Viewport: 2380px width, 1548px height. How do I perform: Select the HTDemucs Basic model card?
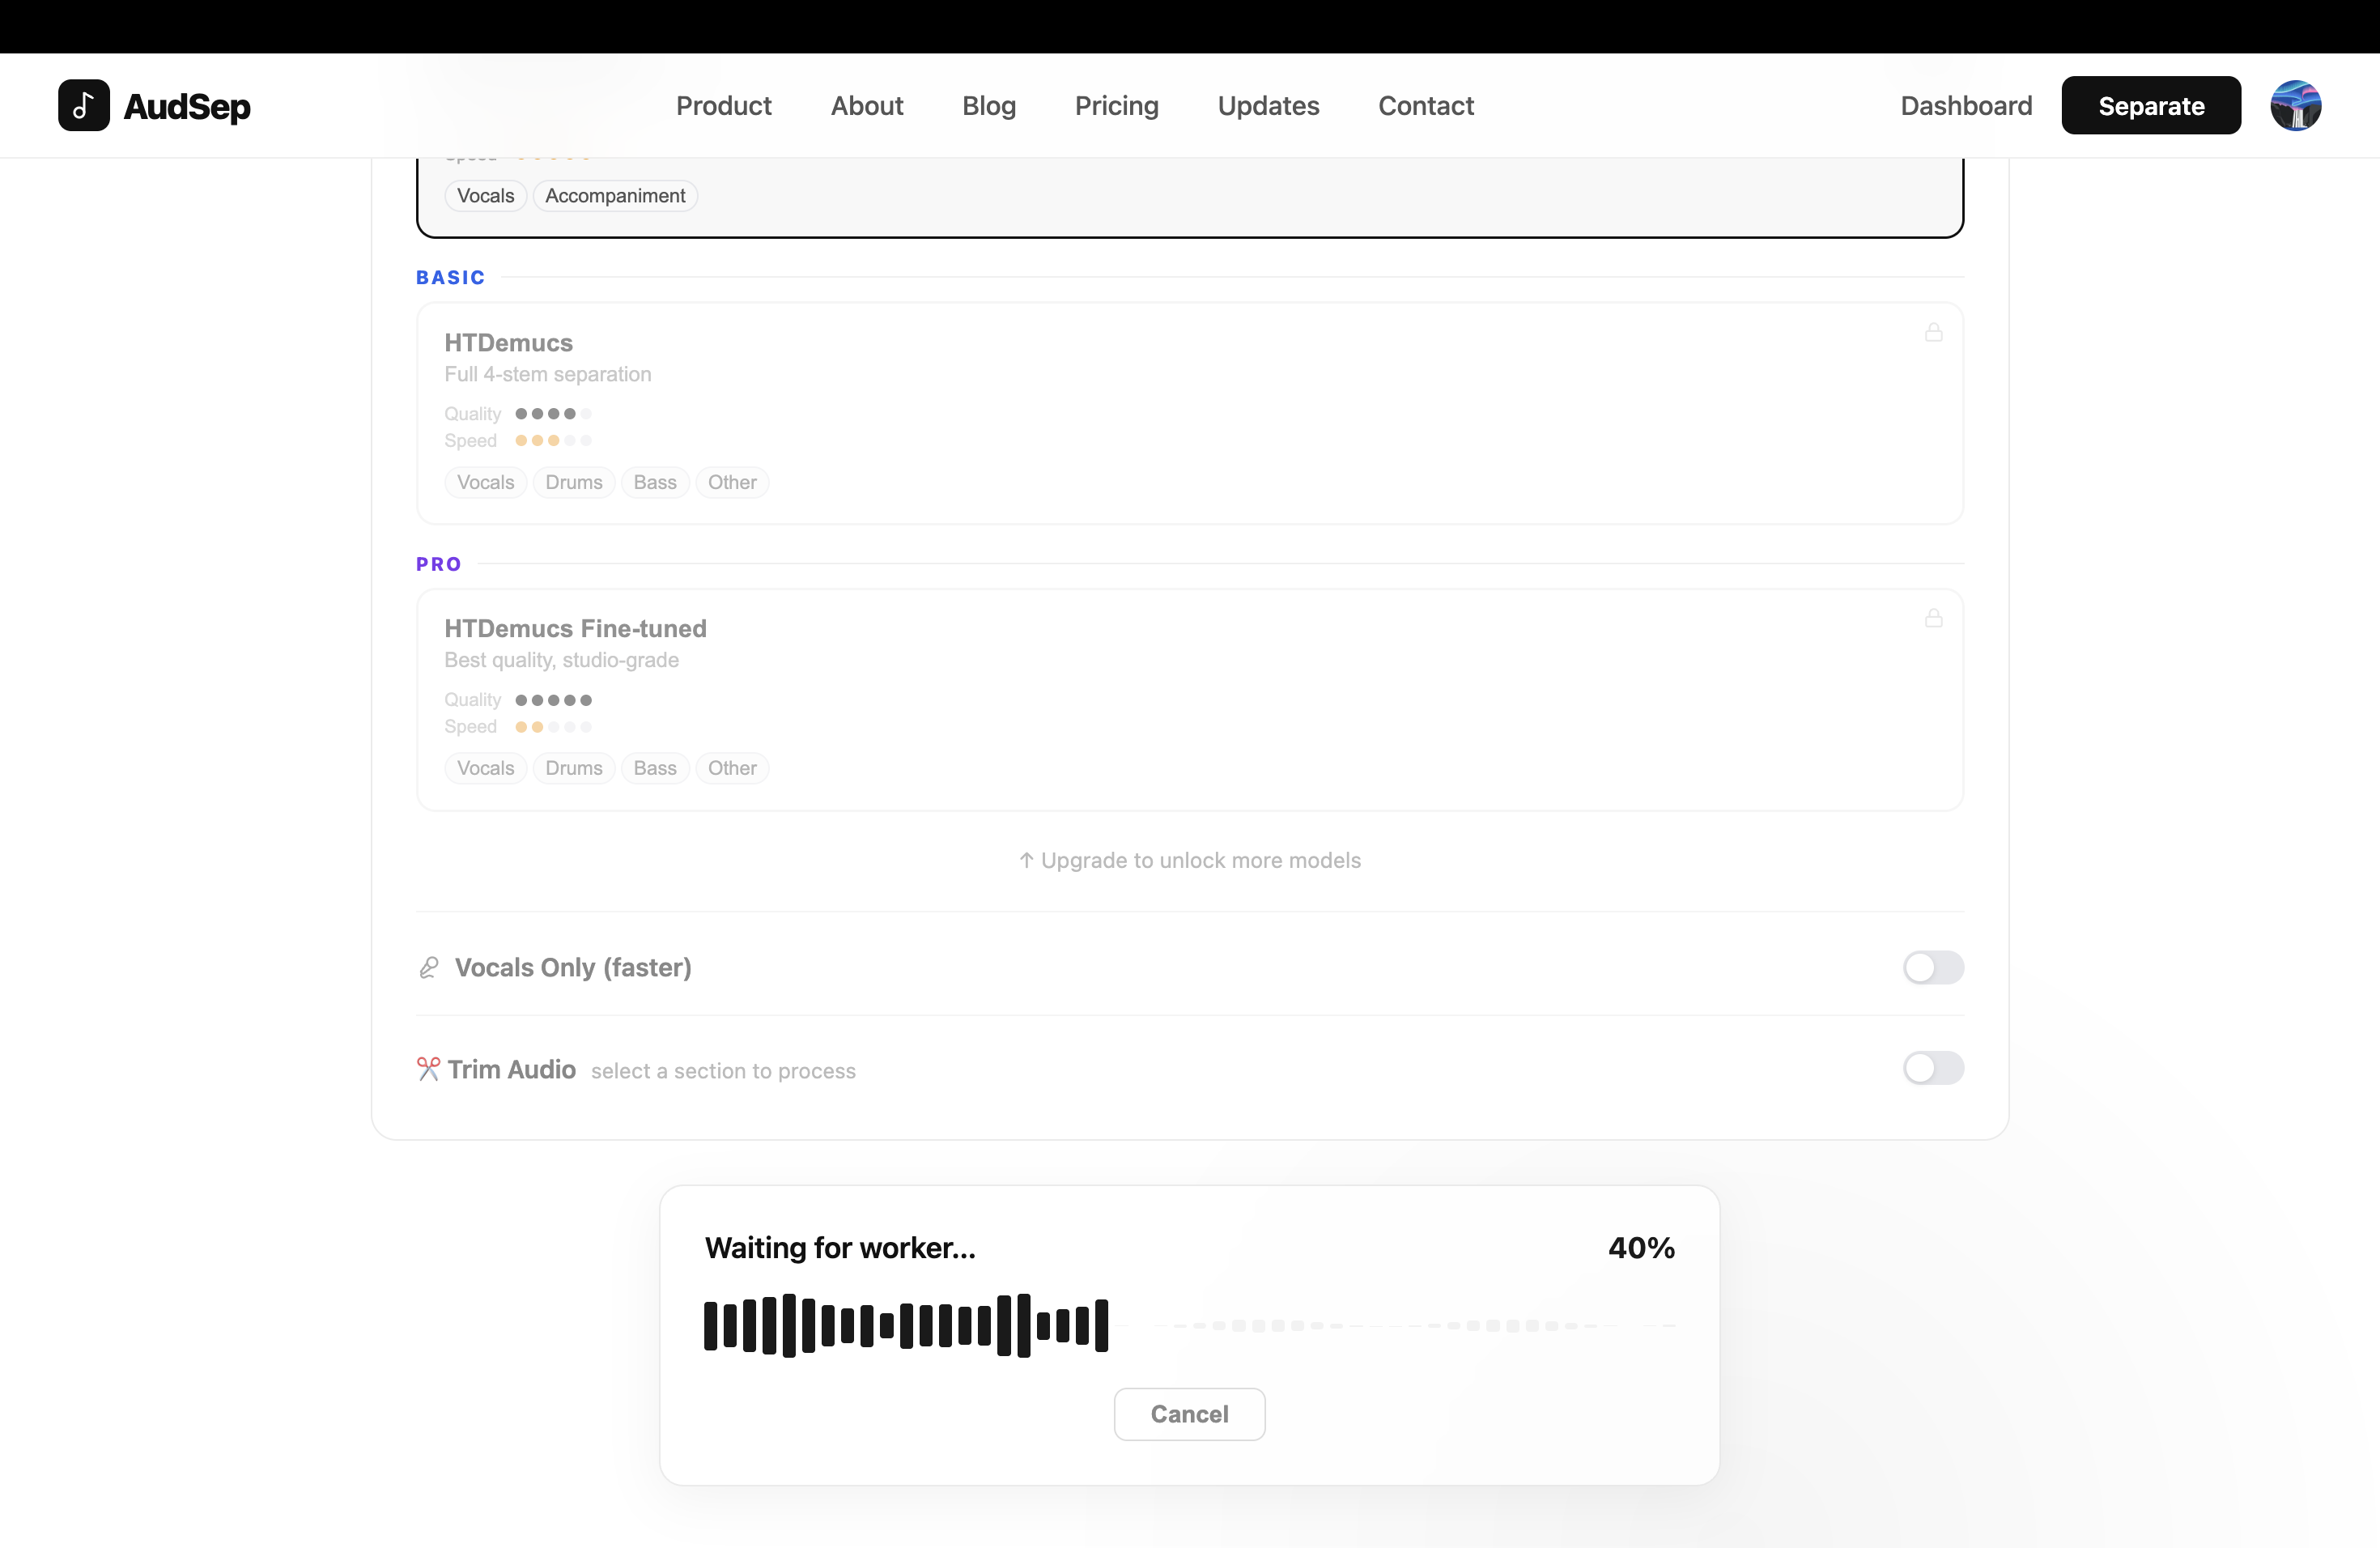[x=1189, y=413]
